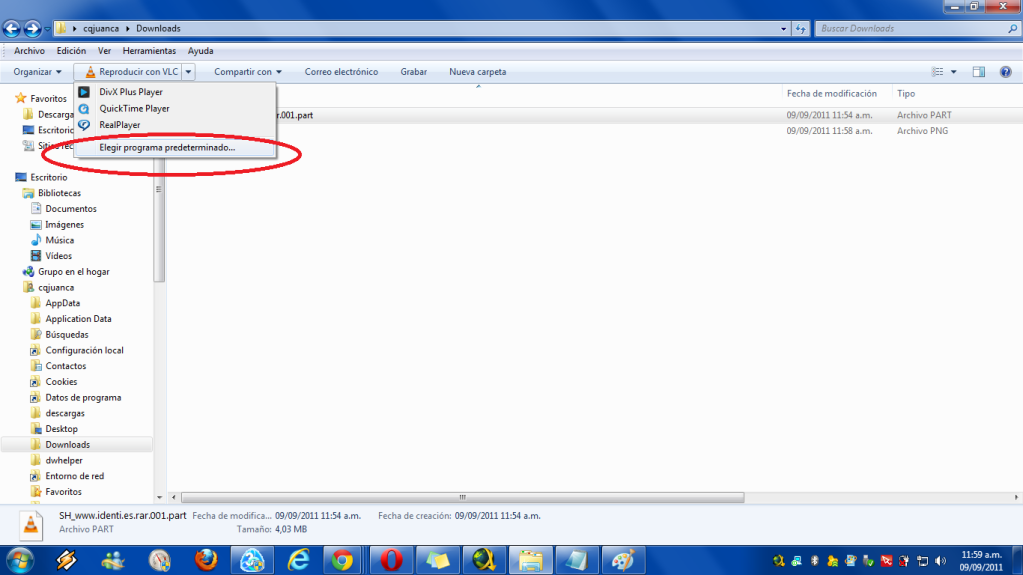Open the Herramientas menu

coord(149,51)
